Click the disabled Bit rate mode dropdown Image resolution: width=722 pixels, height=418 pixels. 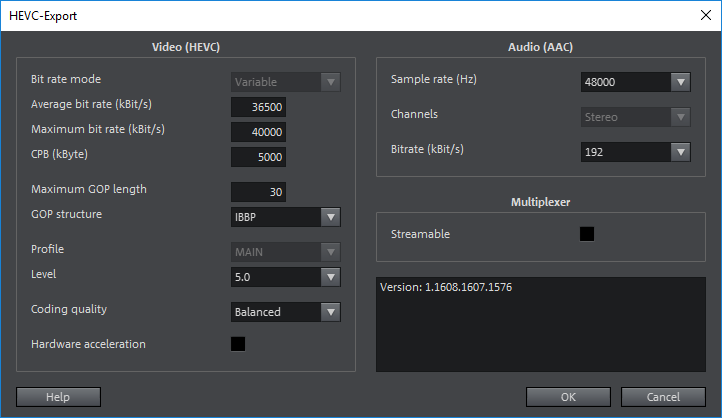click(x=285, y=82)
